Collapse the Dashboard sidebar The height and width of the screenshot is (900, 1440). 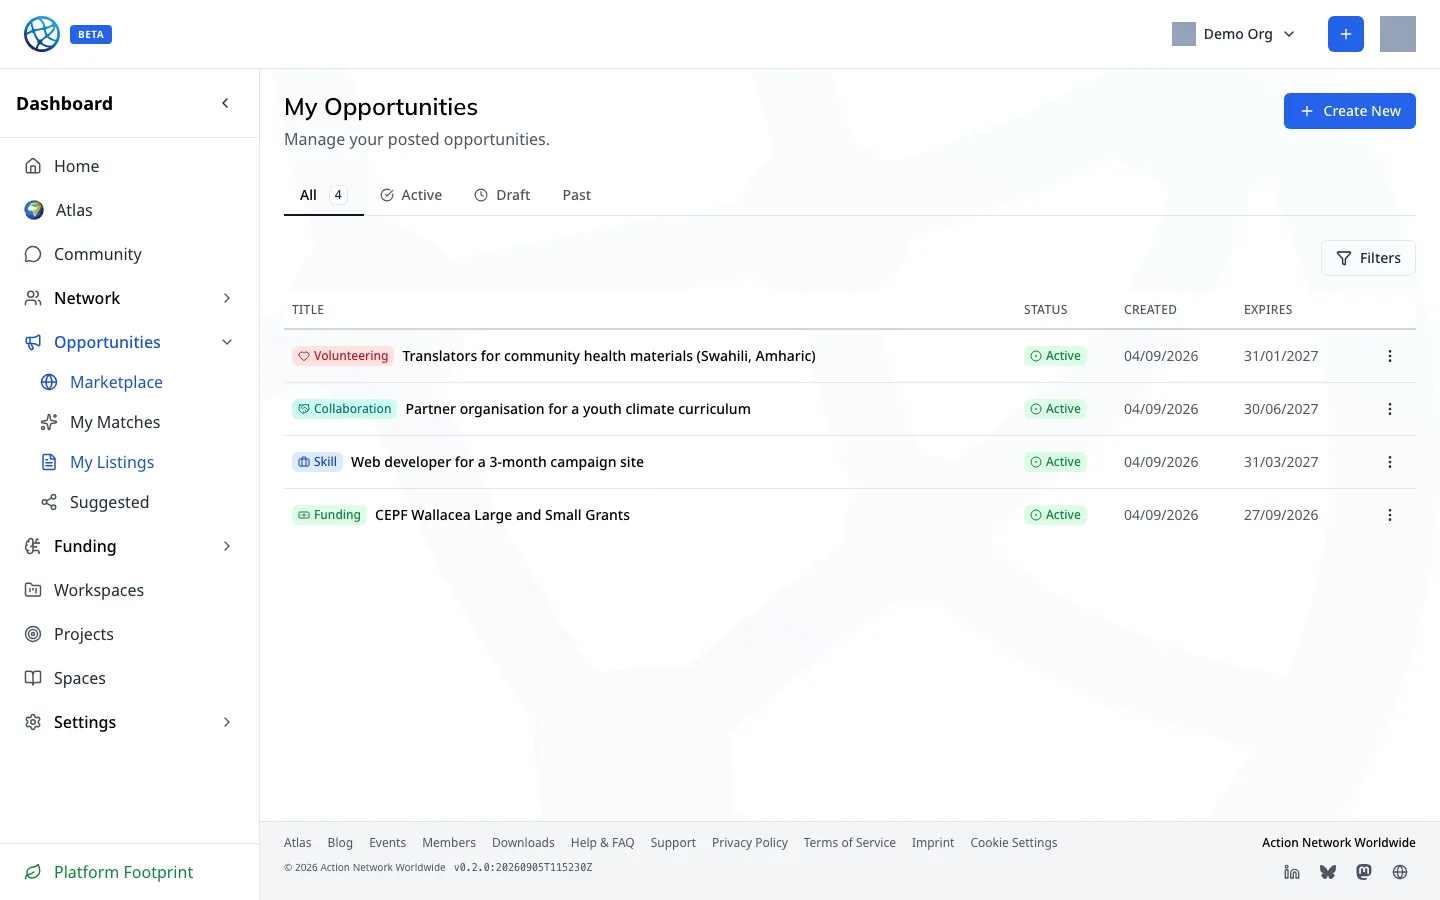pyautogui.click(x=226, y=103)
